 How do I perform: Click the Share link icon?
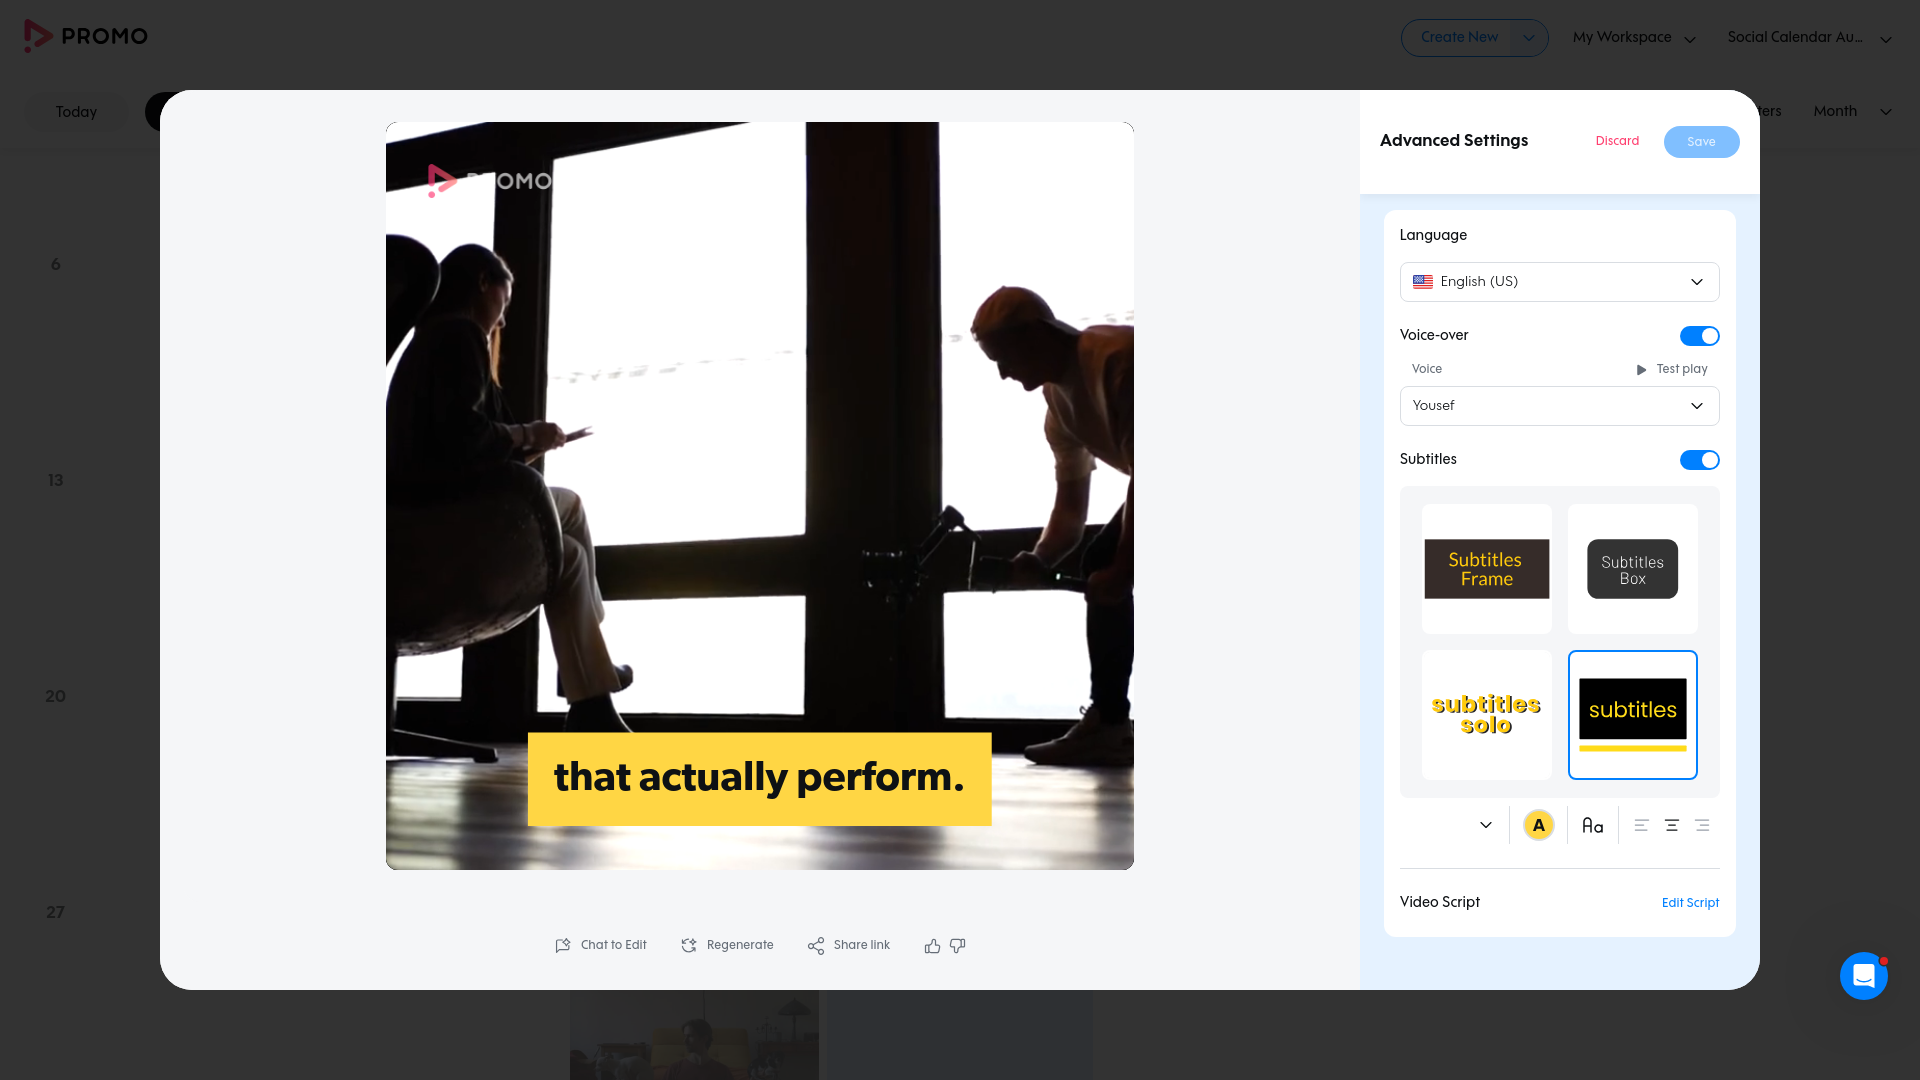click(816, 946)
